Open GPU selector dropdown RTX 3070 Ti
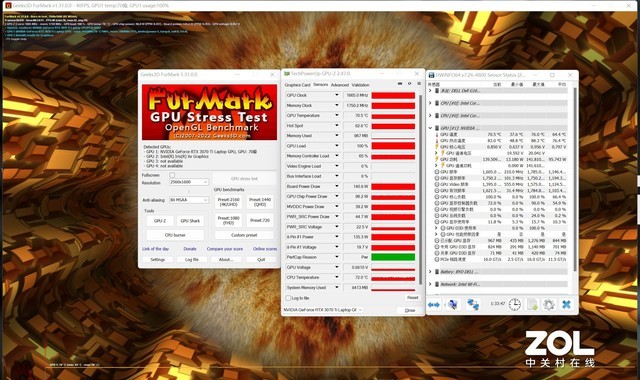 click(x=322, y=310)
